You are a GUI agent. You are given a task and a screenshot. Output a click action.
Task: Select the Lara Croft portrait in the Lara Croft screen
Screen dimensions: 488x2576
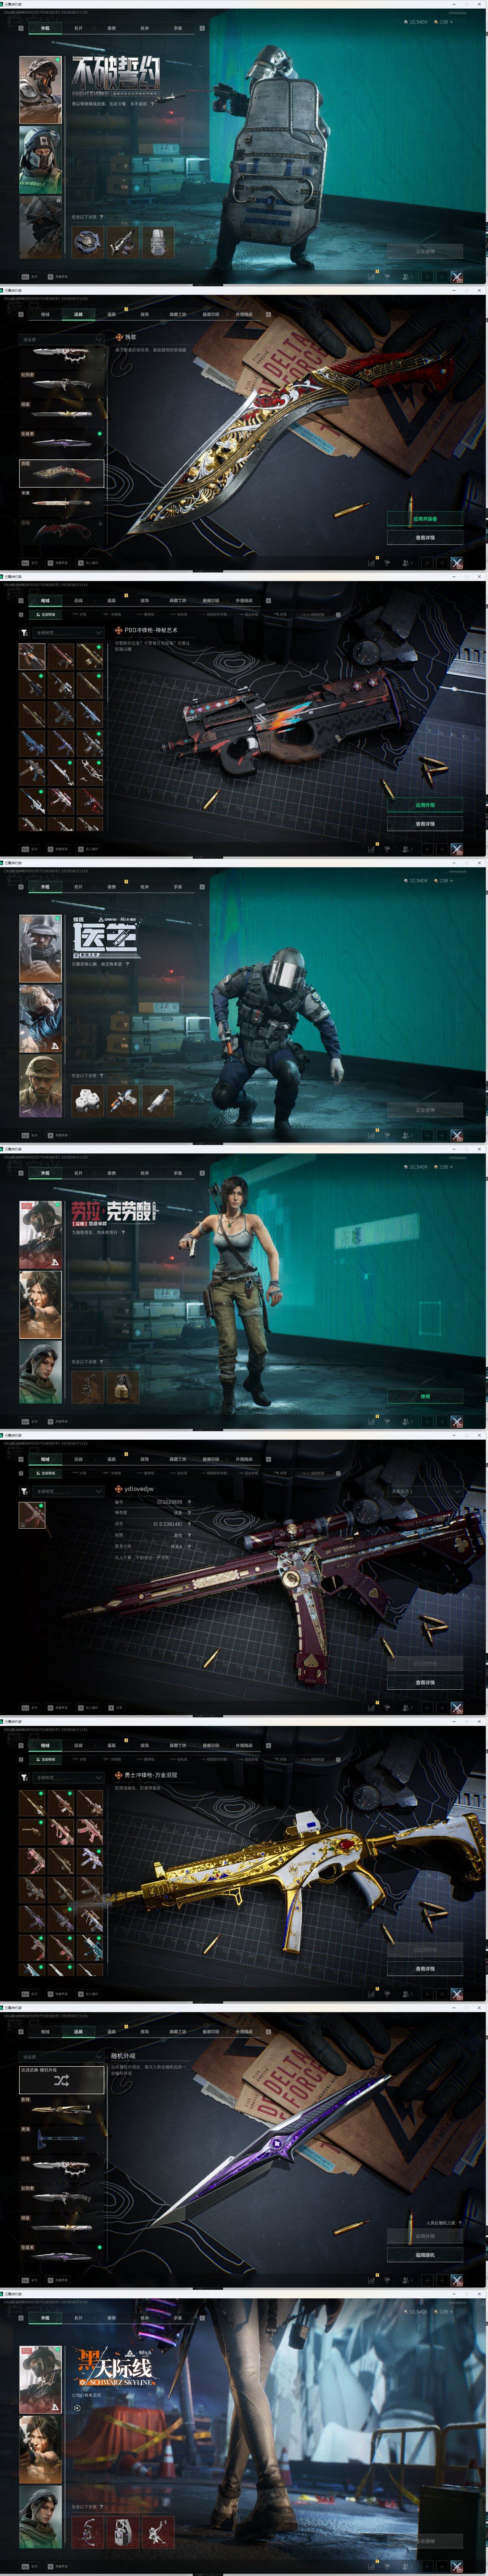point(40,1305)
